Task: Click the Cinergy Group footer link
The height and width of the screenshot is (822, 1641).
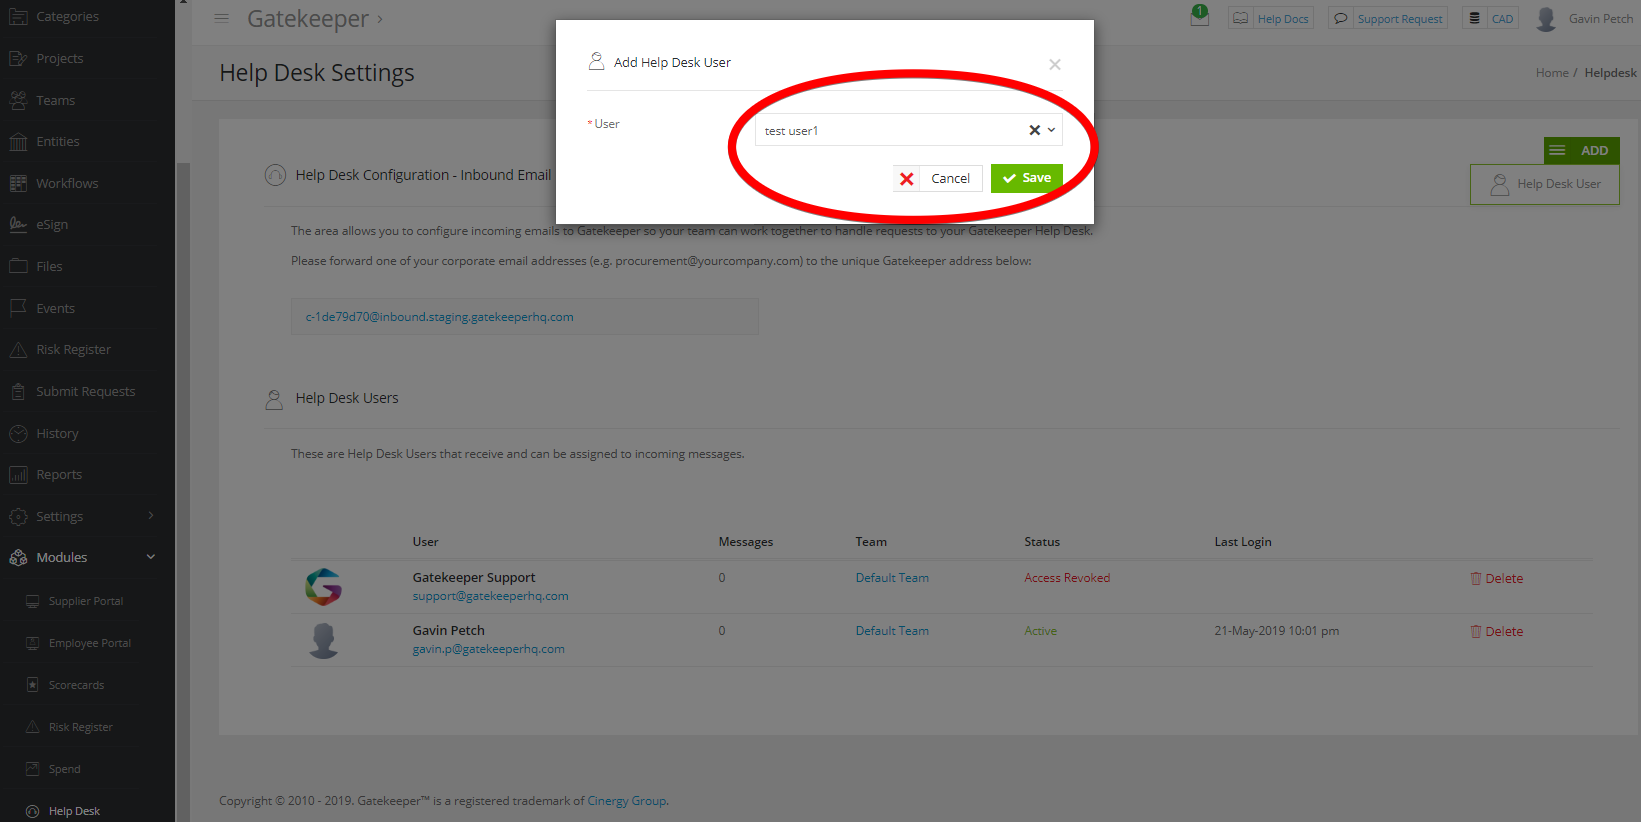Action: pos(626,801)
